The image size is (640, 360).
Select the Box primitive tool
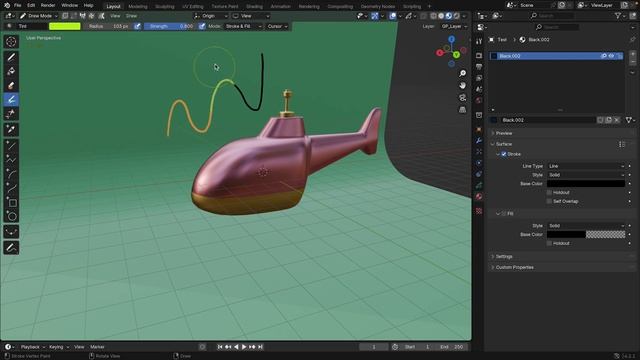[11, 202]
